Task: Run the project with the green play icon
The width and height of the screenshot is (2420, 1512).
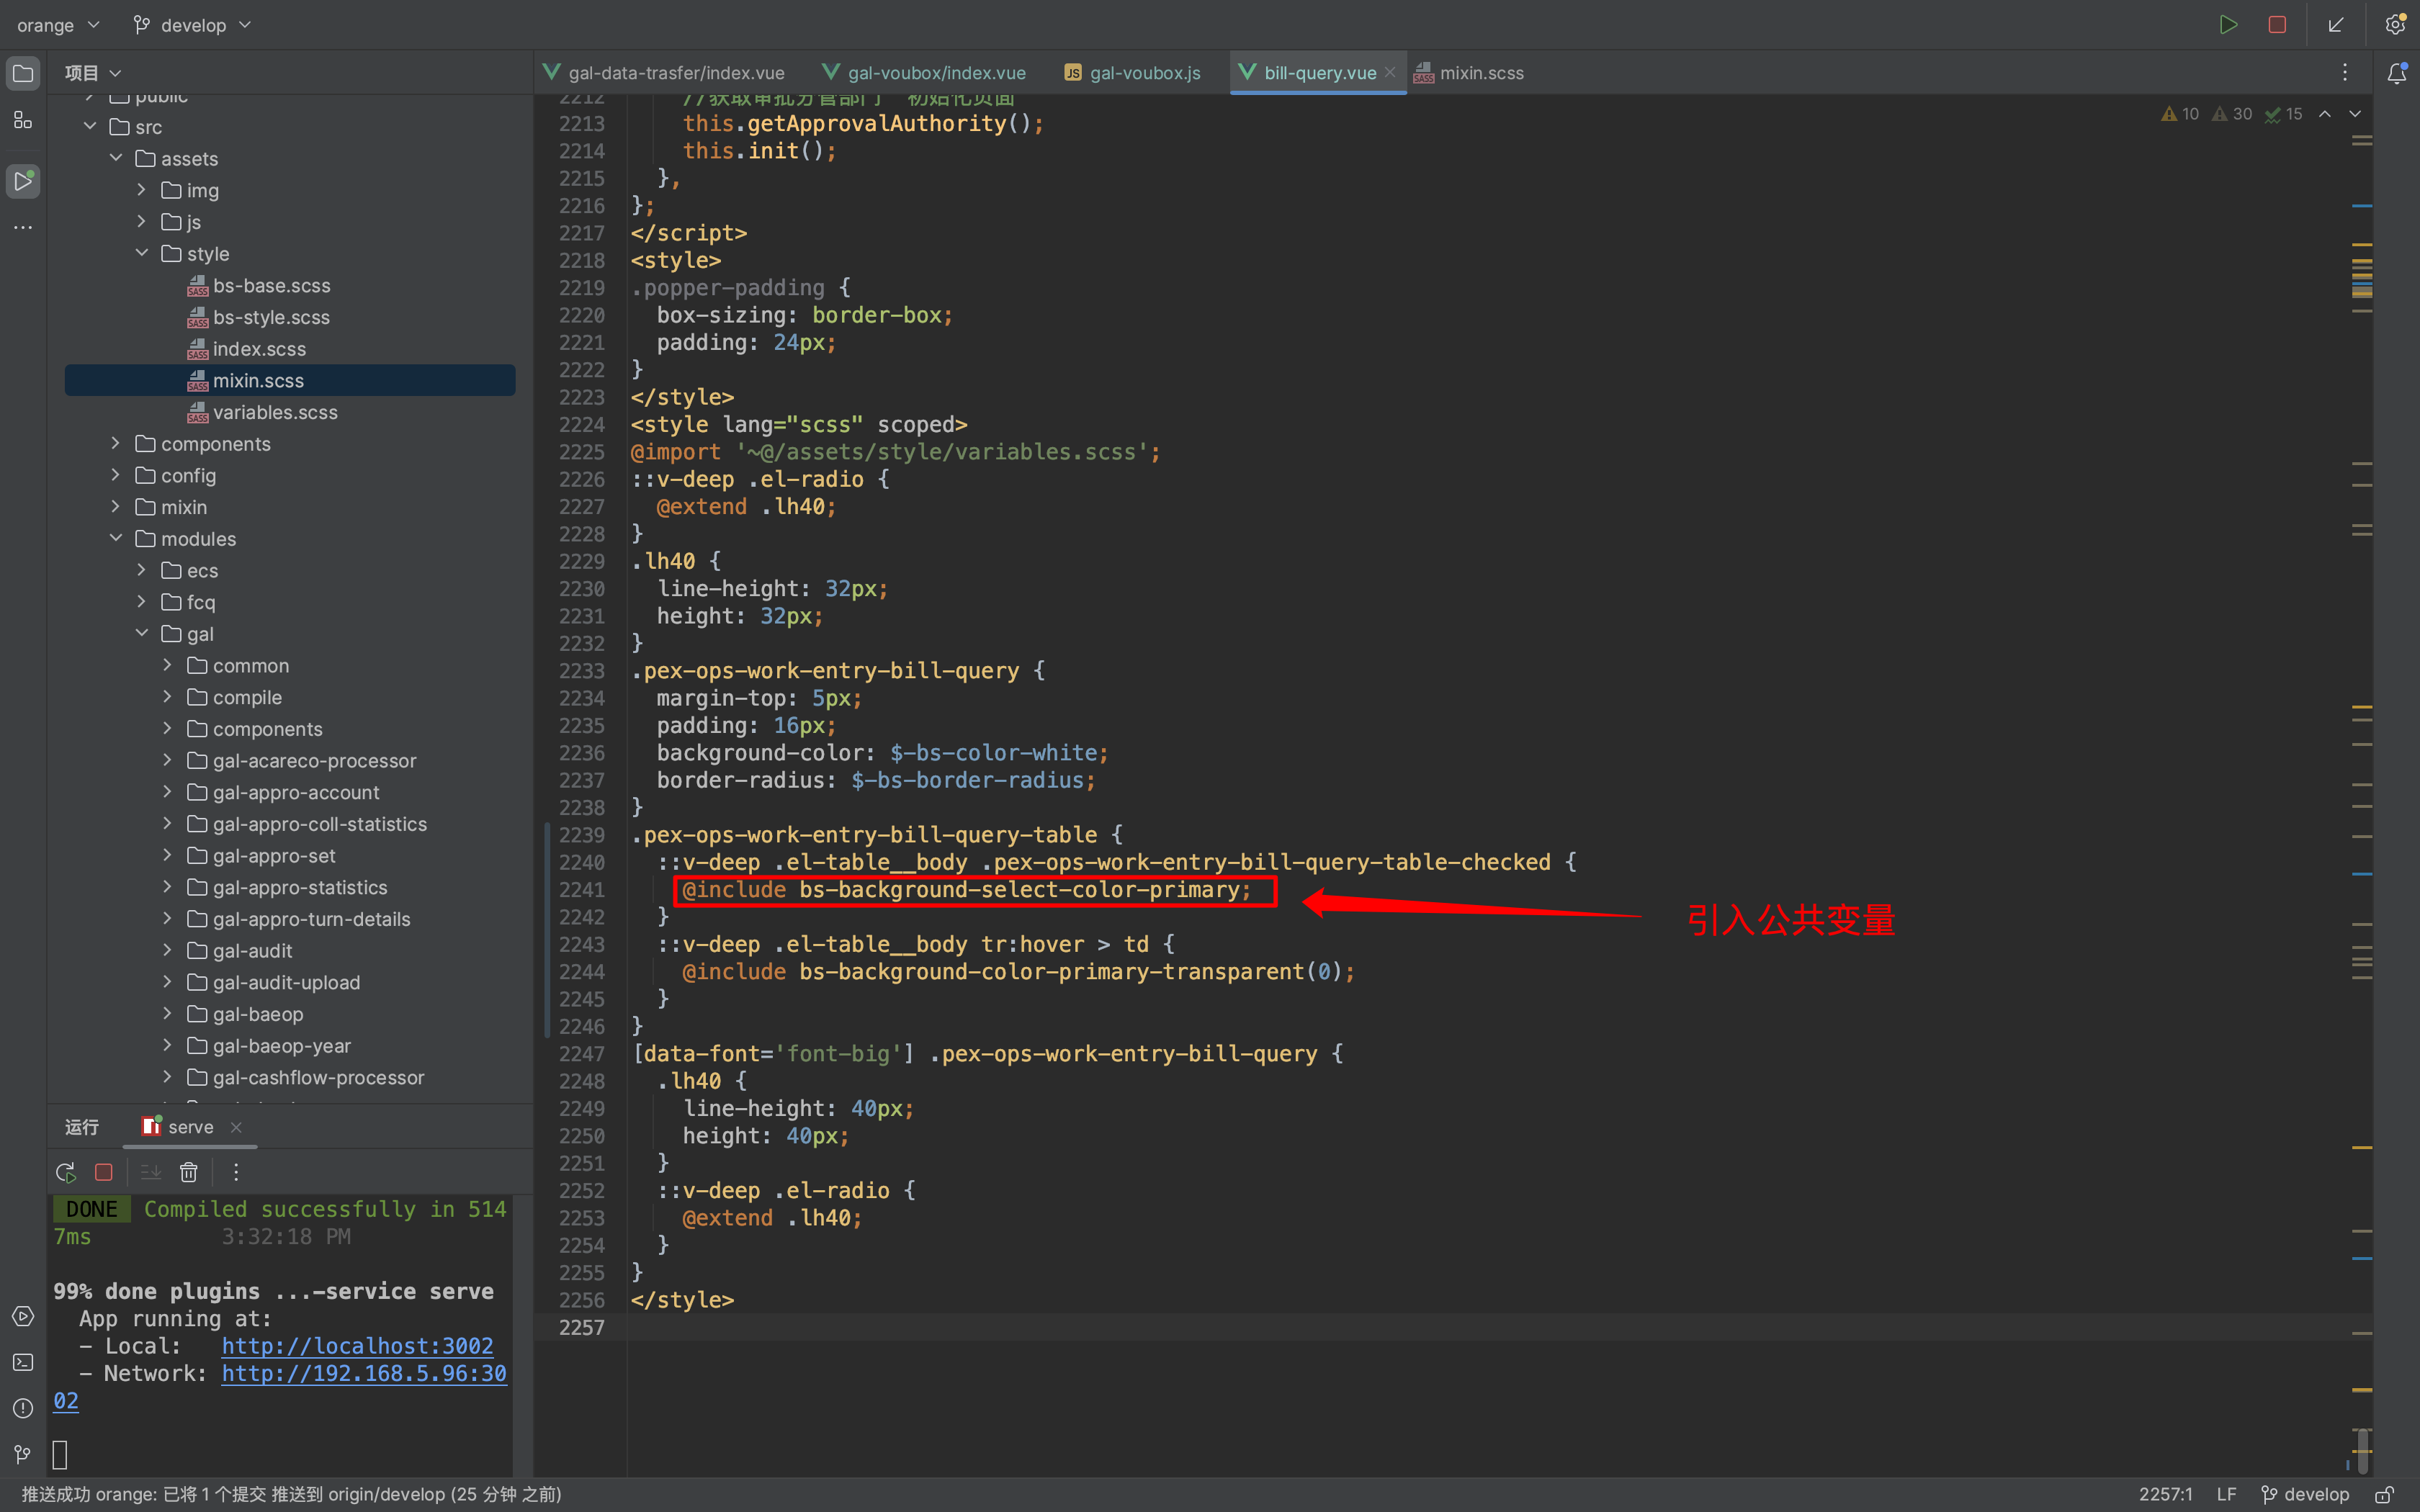Action: (2228, 25)
